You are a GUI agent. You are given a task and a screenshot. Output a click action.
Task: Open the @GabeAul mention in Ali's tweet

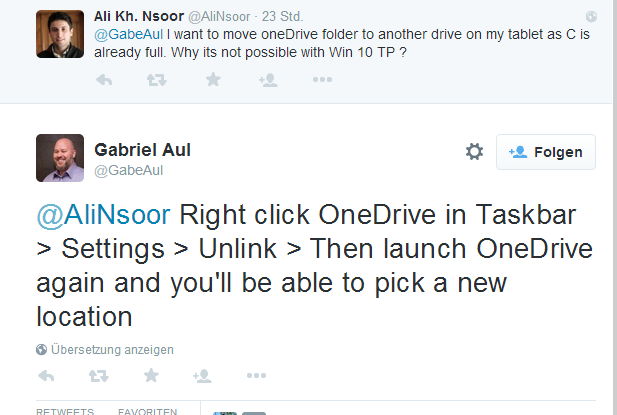coord(128,34)
